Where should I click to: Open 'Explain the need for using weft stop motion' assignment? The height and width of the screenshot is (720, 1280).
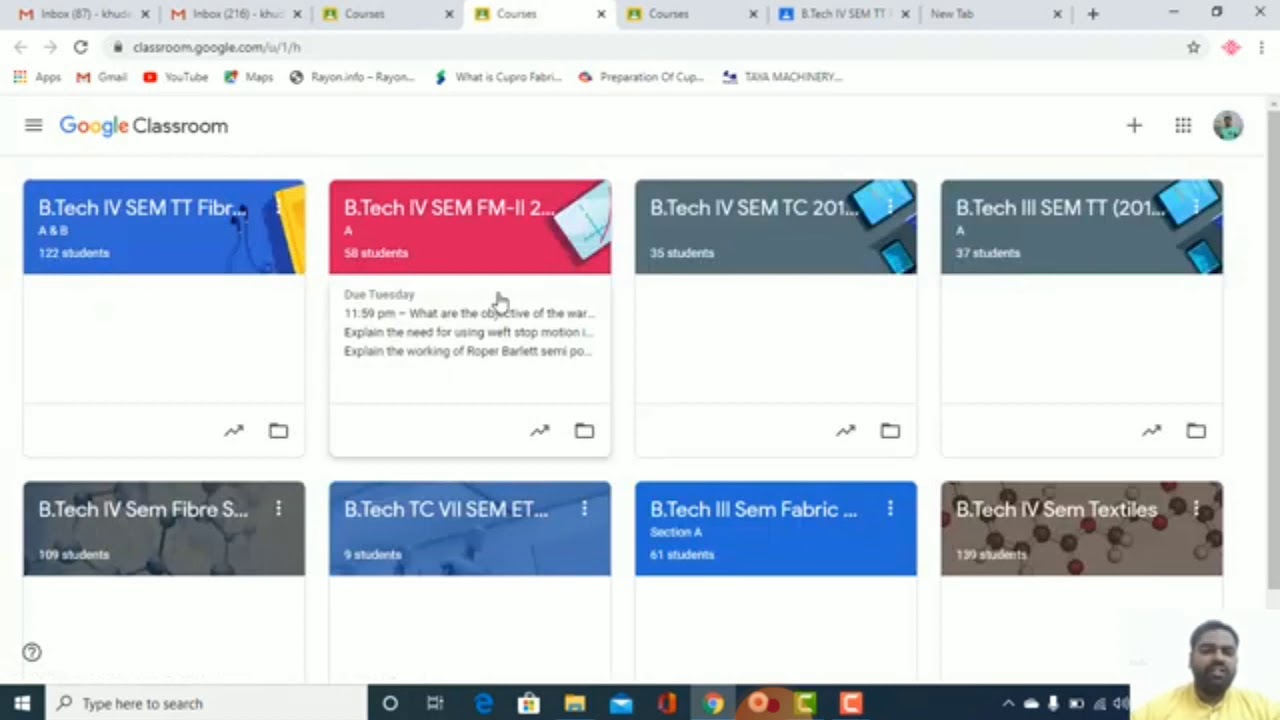tap(469, 332)
